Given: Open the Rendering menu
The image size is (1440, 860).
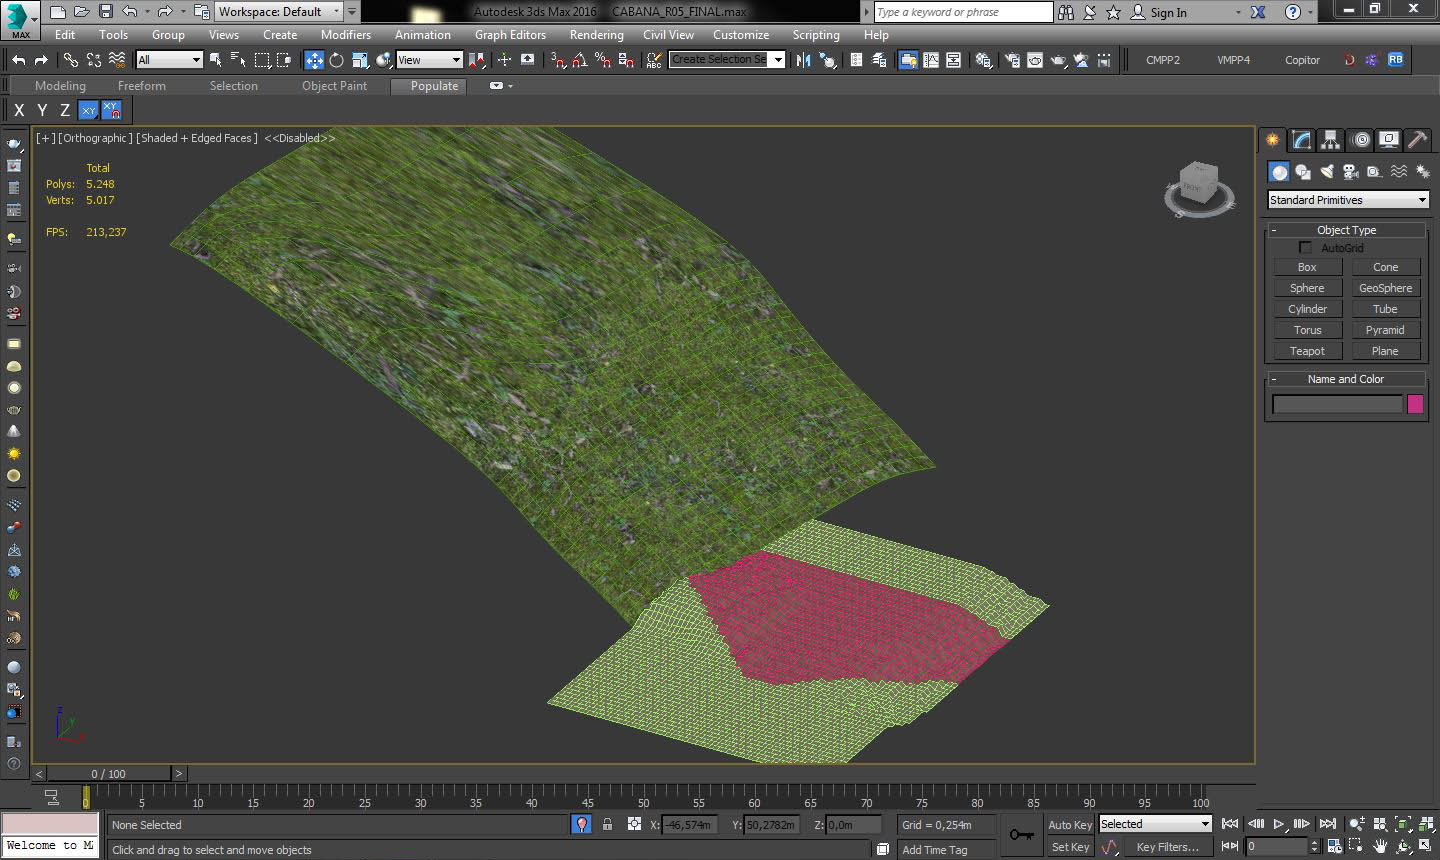Looking at the screenshot, I should click(x=596, y=35).
